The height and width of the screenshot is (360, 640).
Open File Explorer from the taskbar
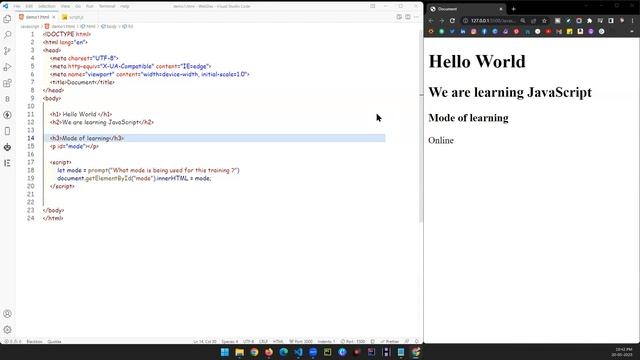point(240,352)
